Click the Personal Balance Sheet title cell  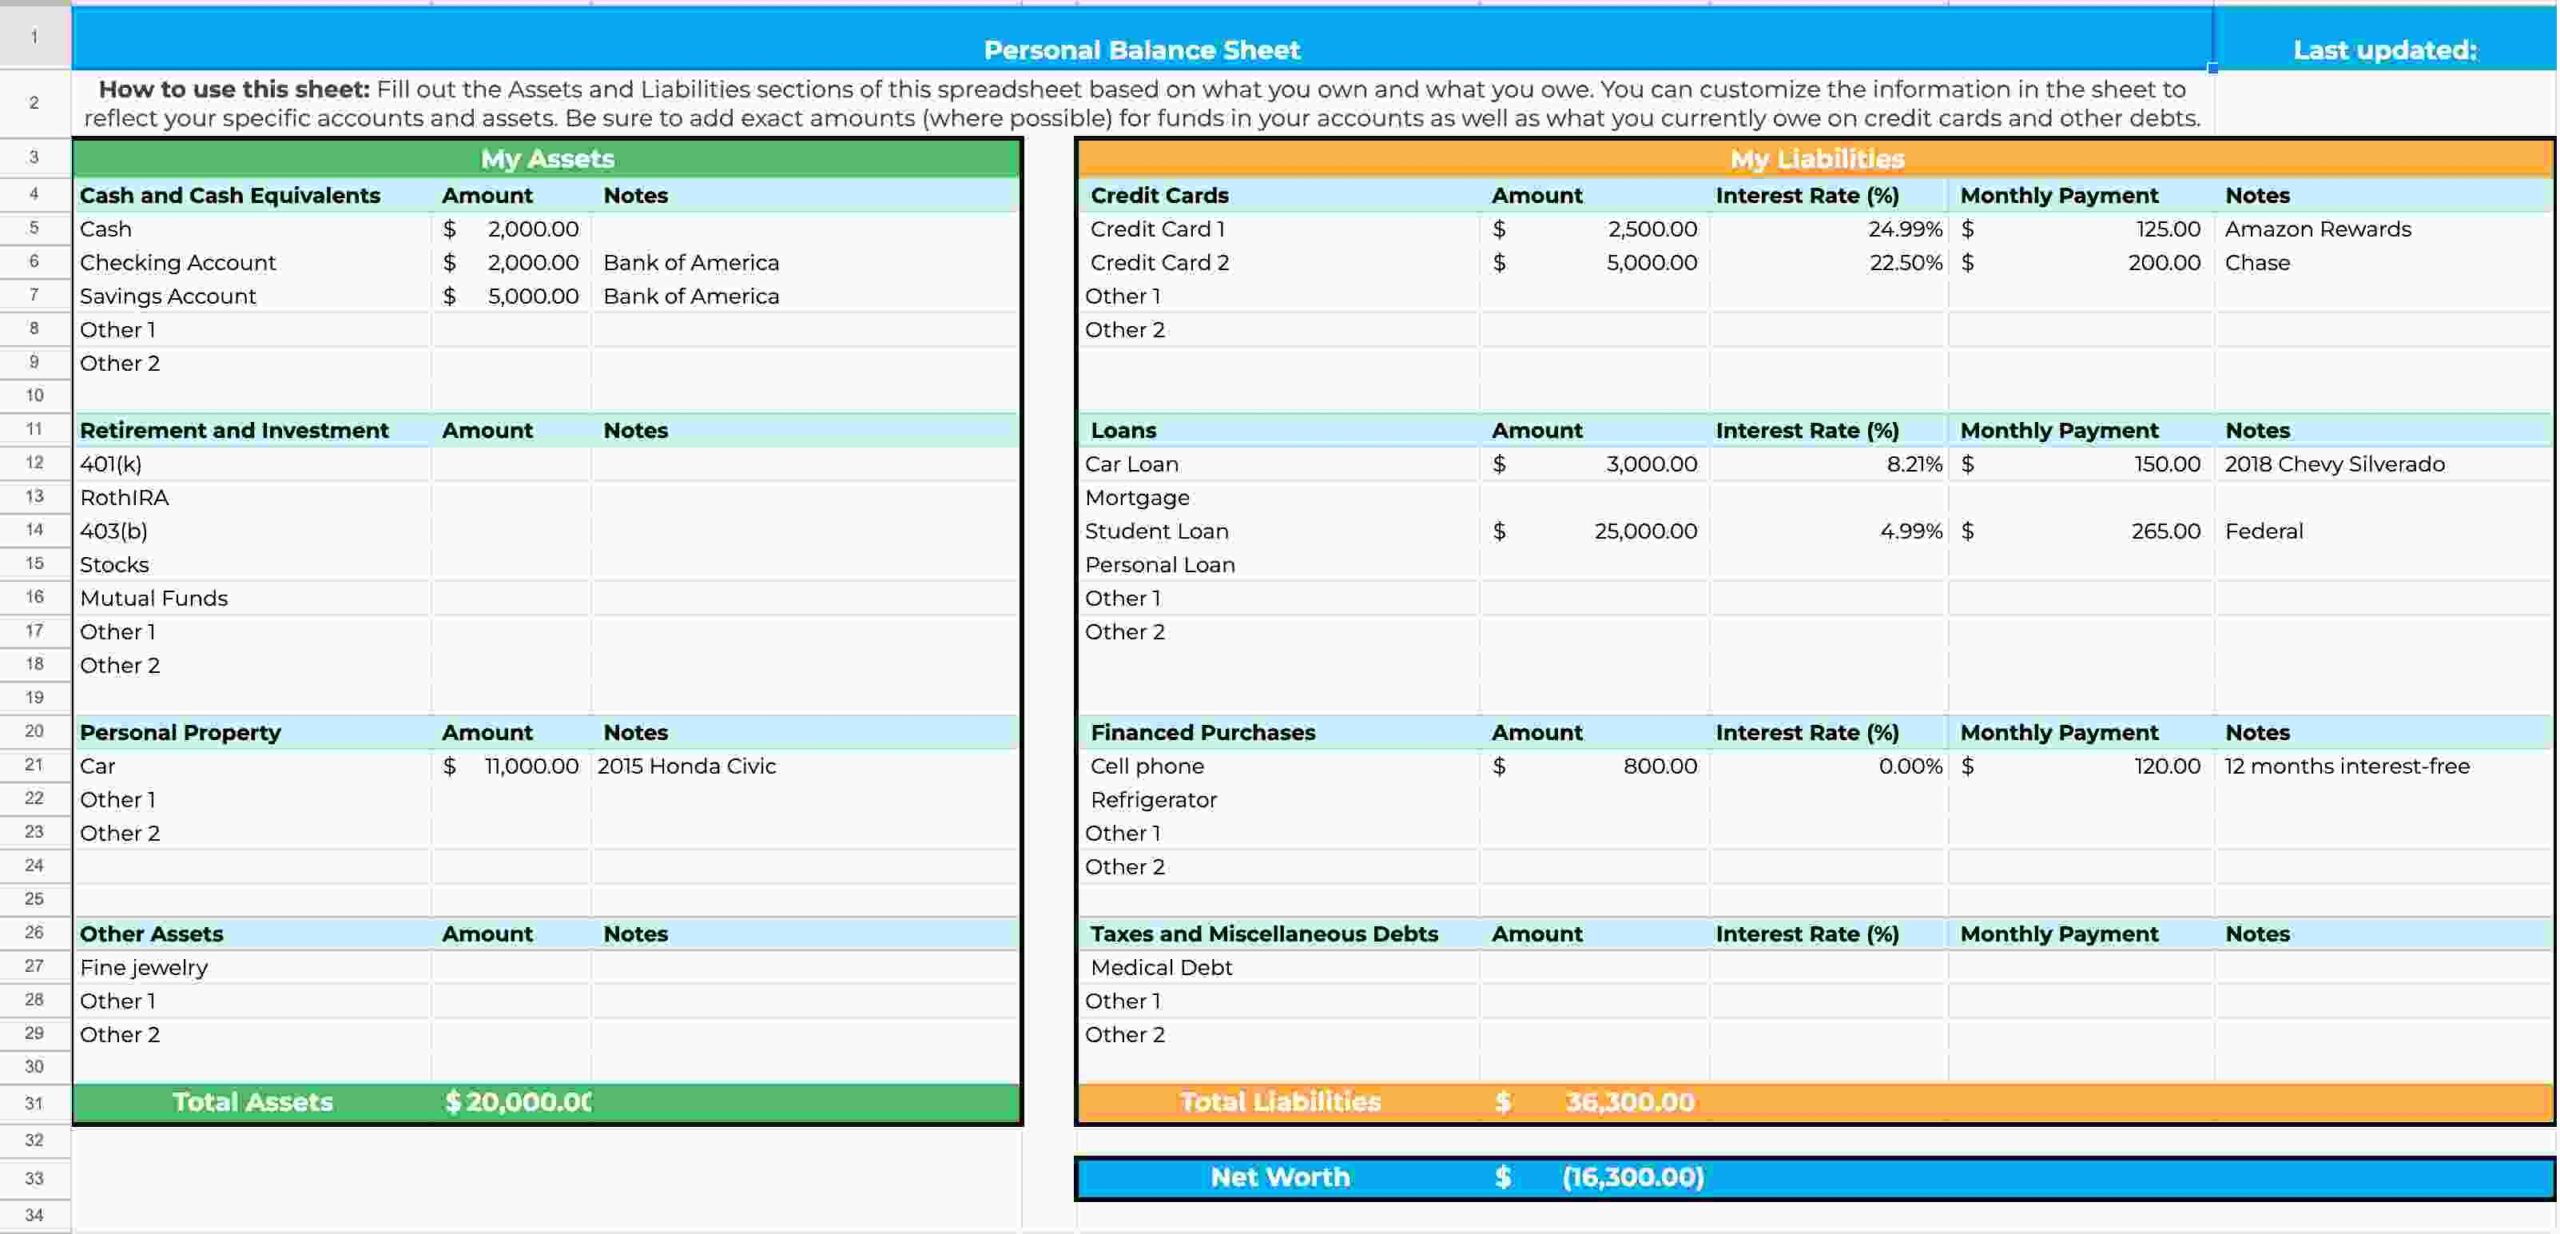1142,50
